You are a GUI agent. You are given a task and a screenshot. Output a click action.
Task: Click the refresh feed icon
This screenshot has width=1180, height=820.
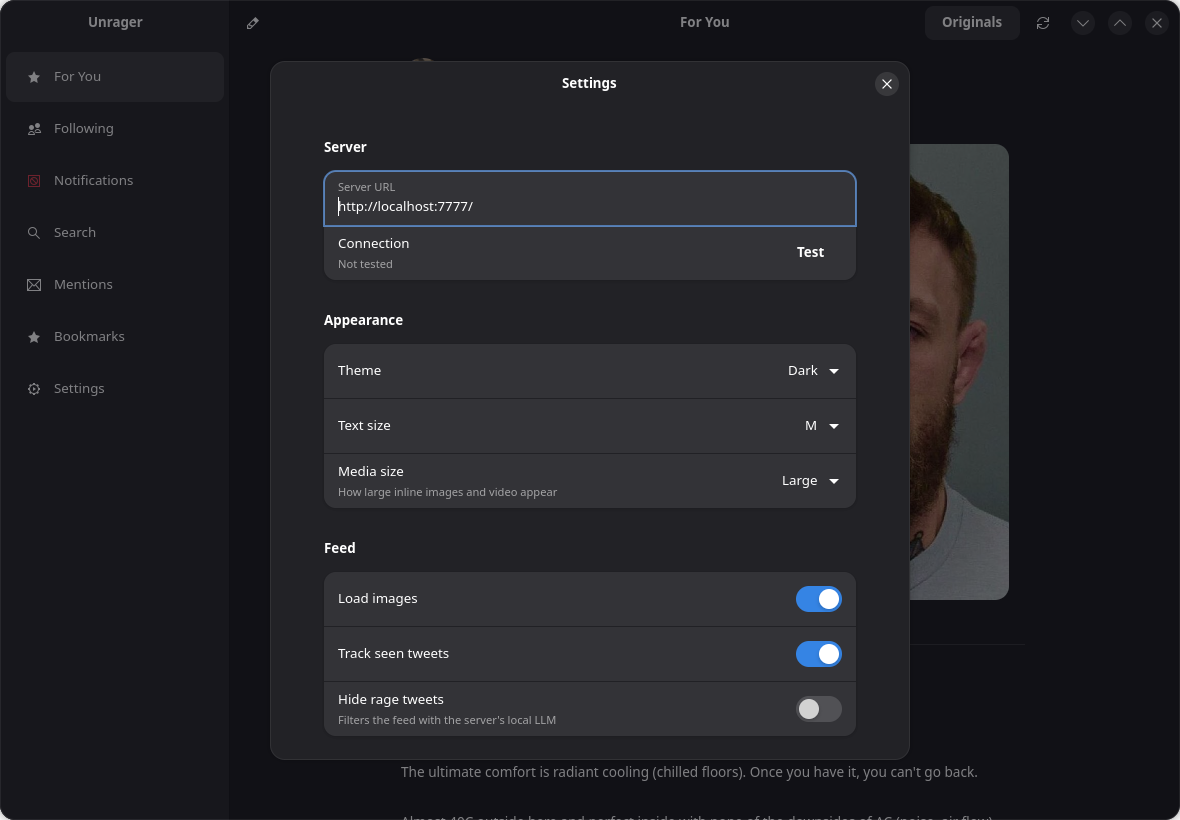1042,23
